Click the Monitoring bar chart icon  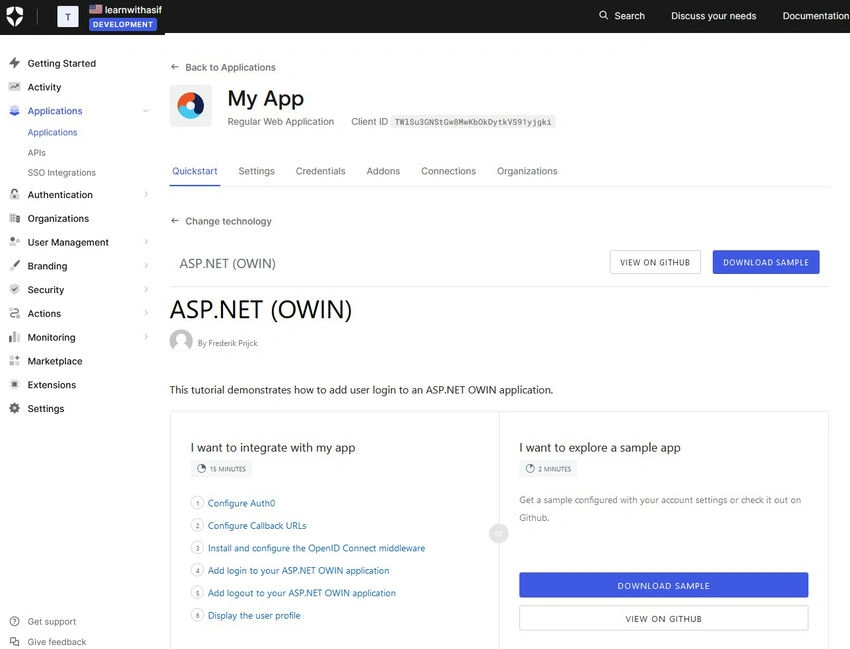[15, 337]
